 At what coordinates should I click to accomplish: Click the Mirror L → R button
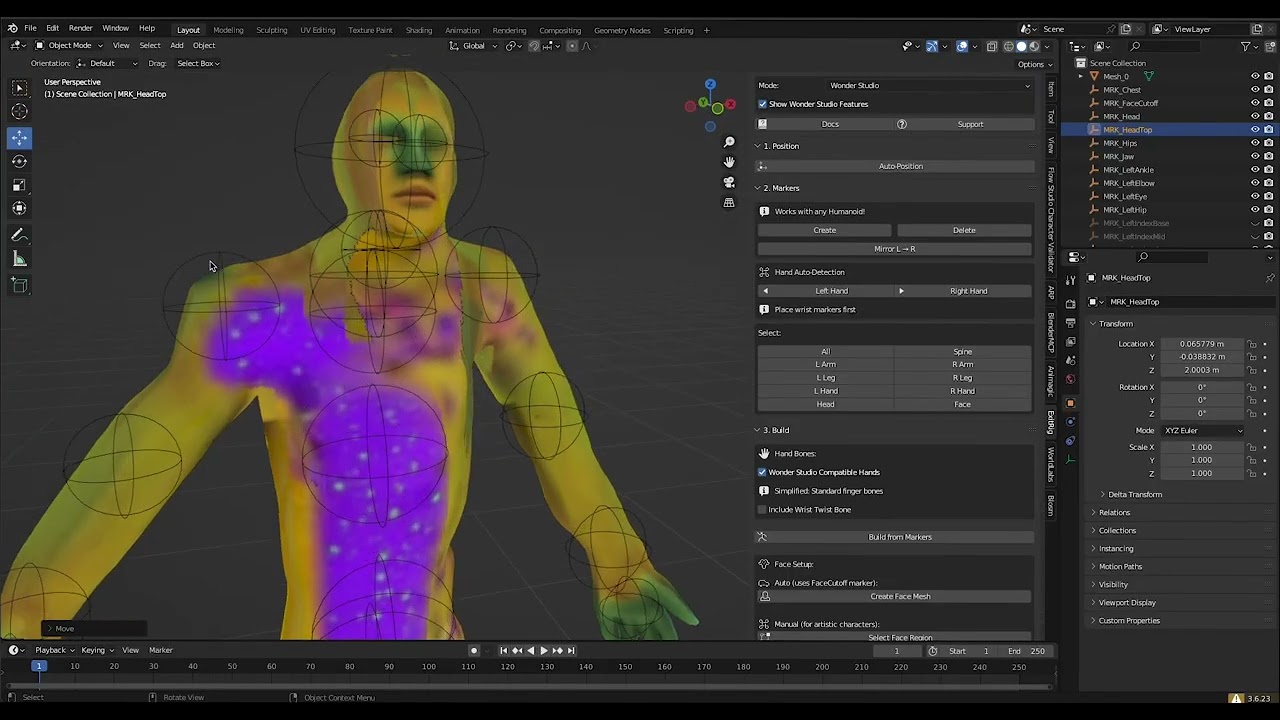pyautogui.click(x=895, y=249)
